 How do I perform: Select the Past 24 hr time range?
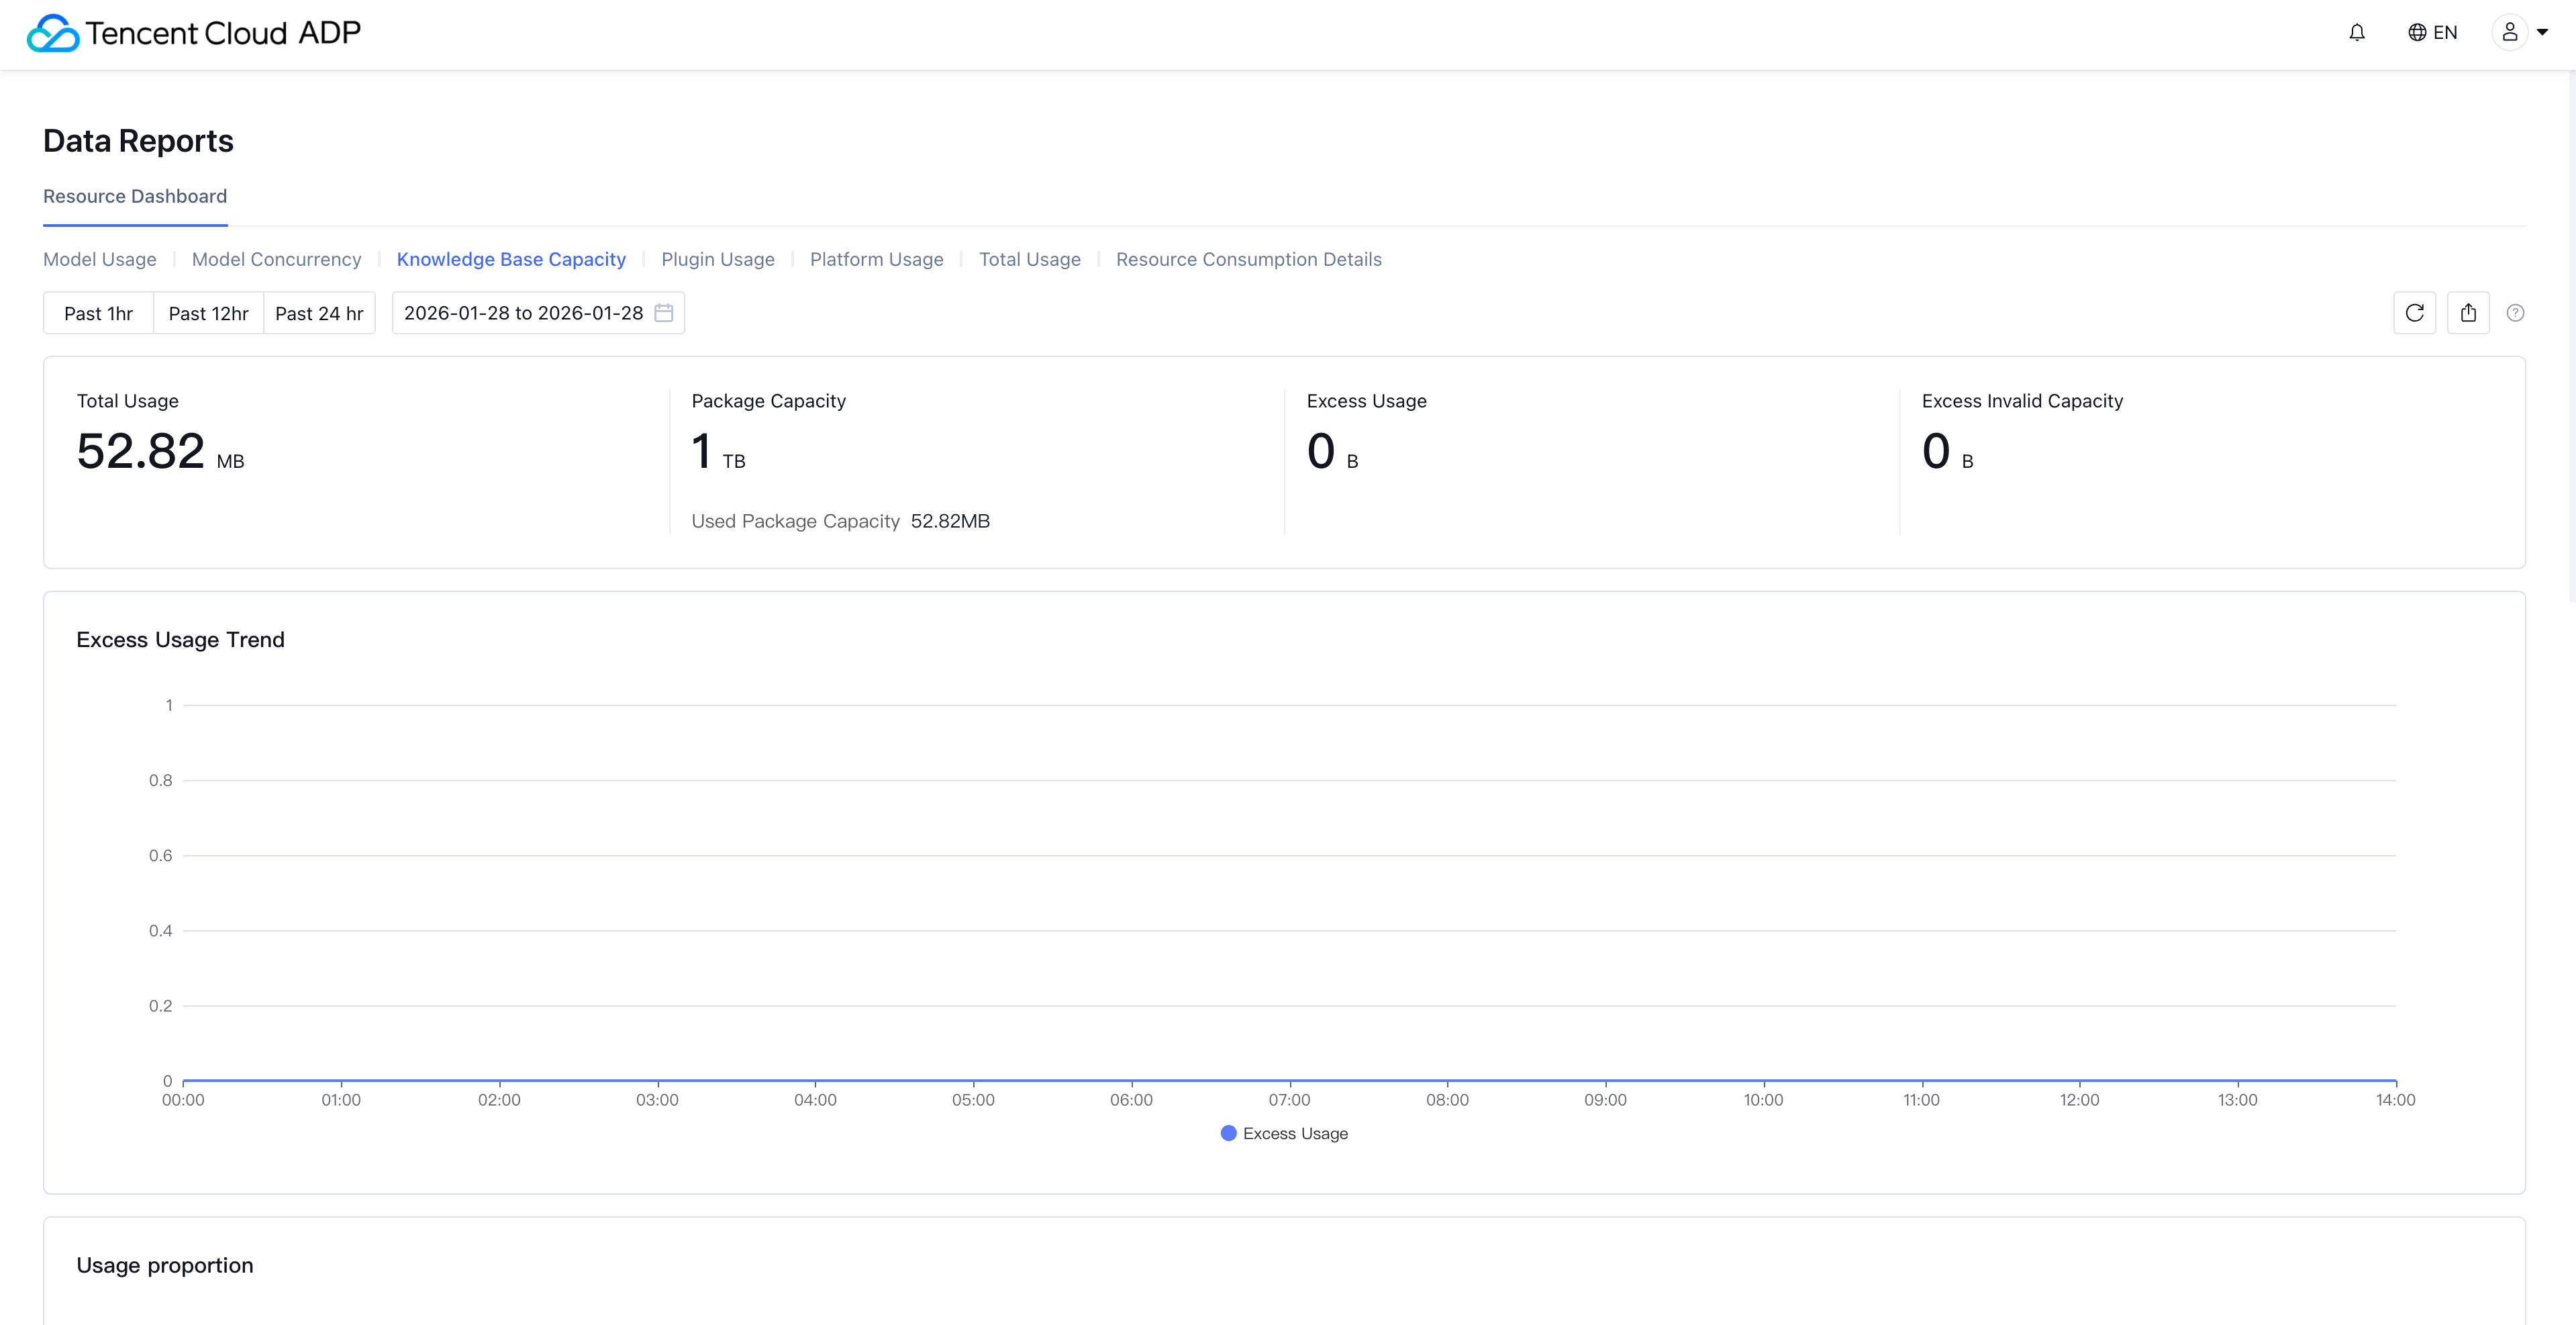(x=319, y=313)
